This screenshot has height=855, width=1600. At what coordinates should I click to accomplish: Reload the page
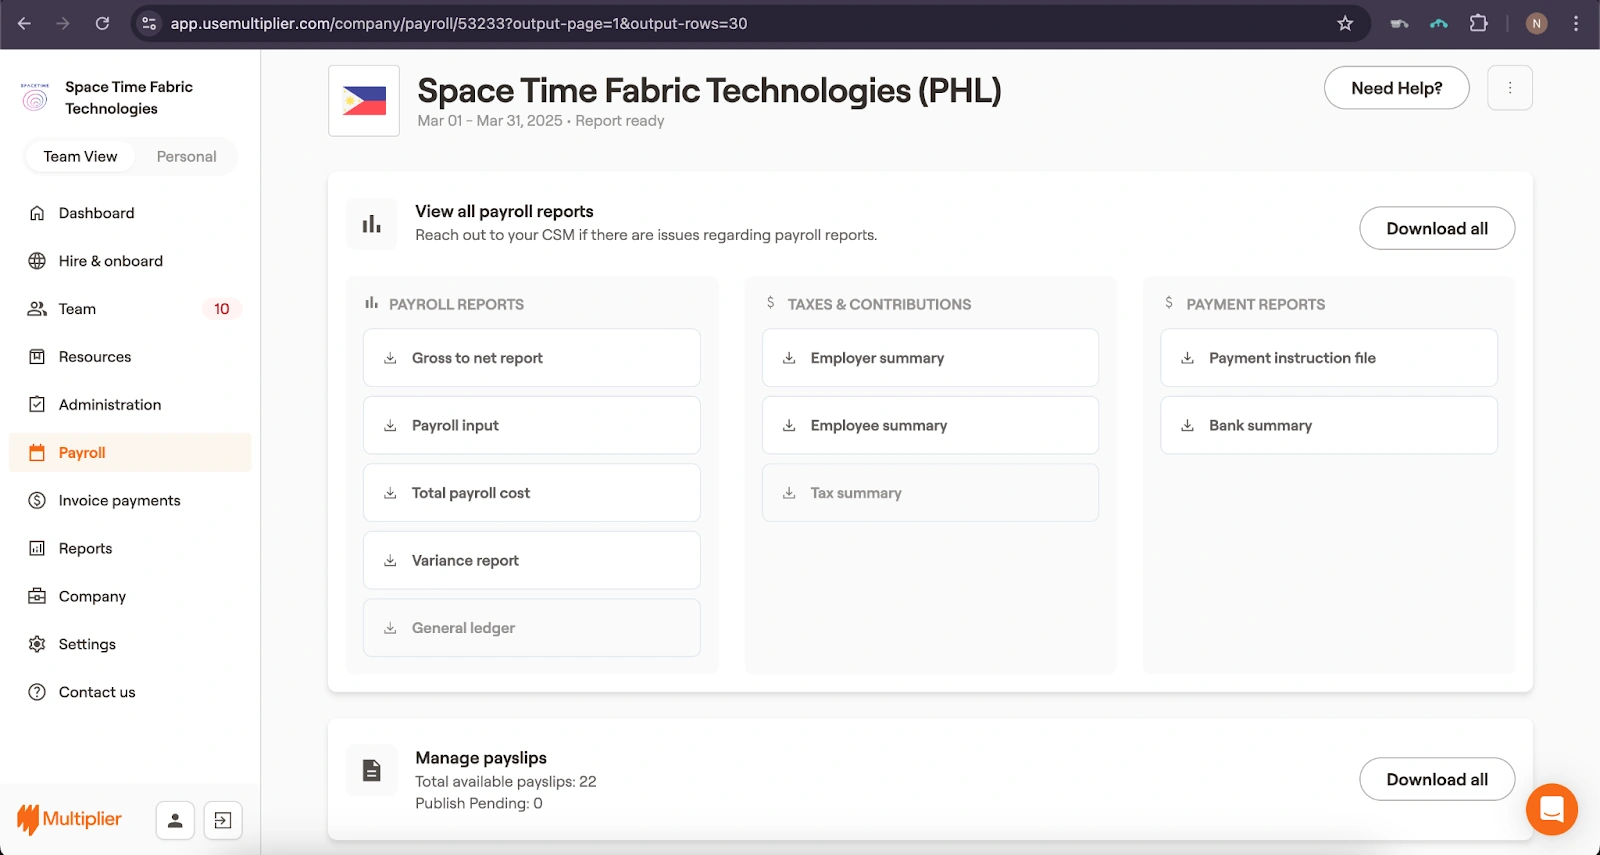point(102,23)
